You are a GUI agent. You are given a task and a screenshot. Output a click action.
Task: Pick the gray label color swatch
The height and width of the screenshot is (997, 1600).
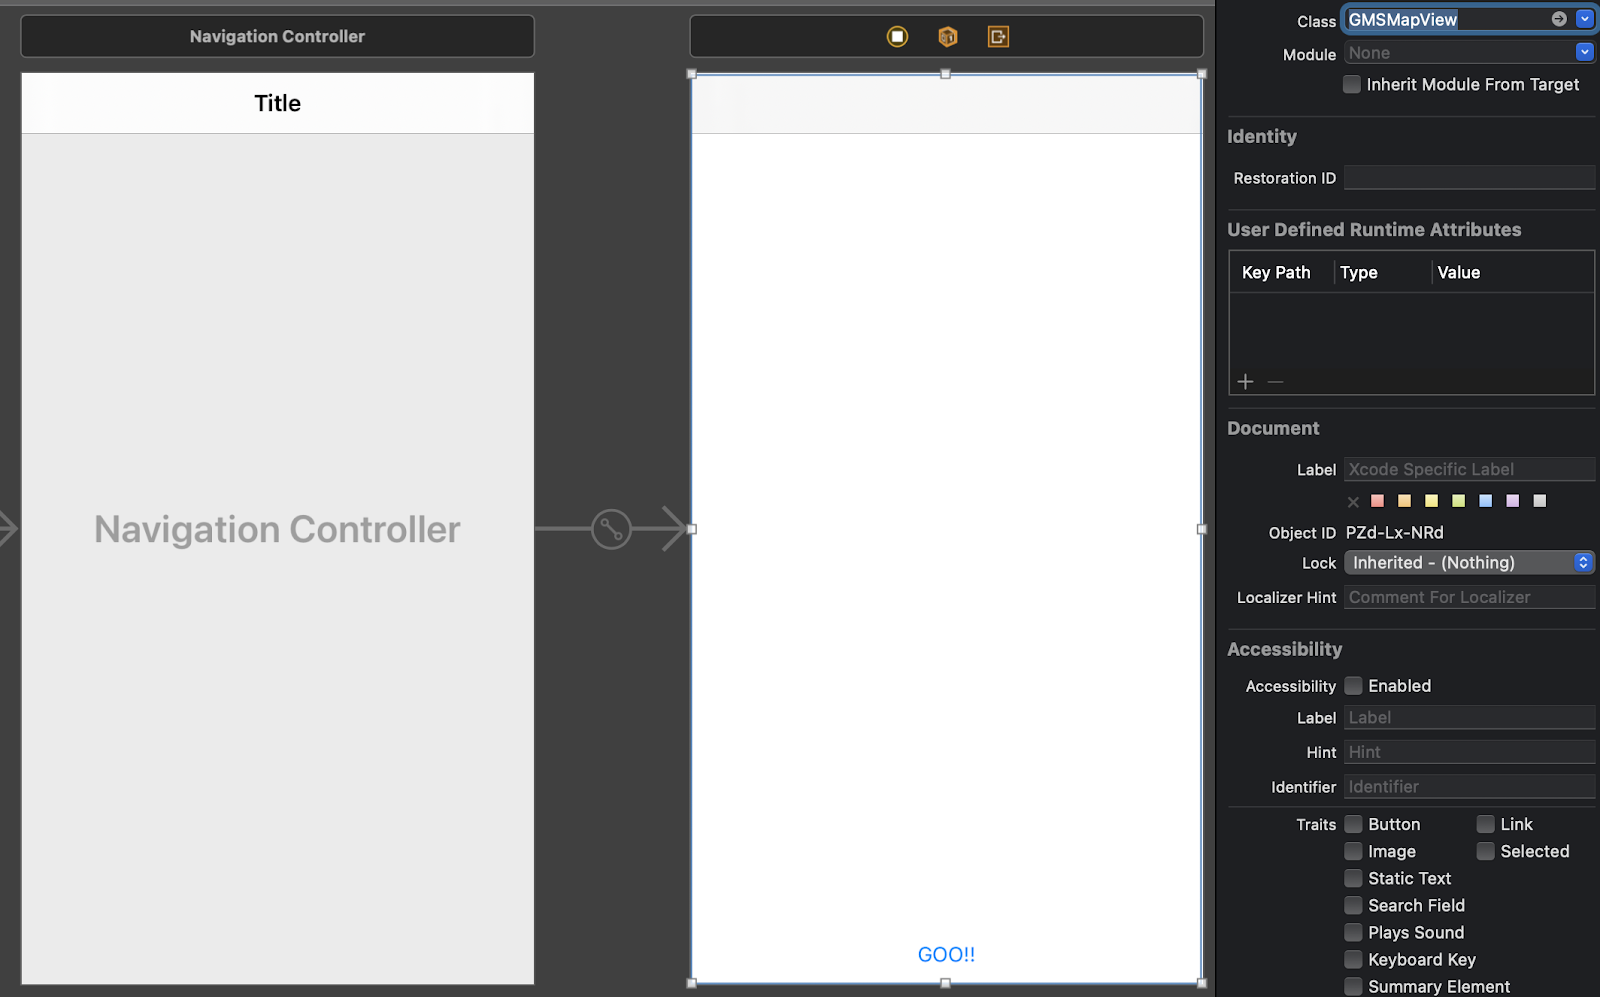tap(1540, 501)
